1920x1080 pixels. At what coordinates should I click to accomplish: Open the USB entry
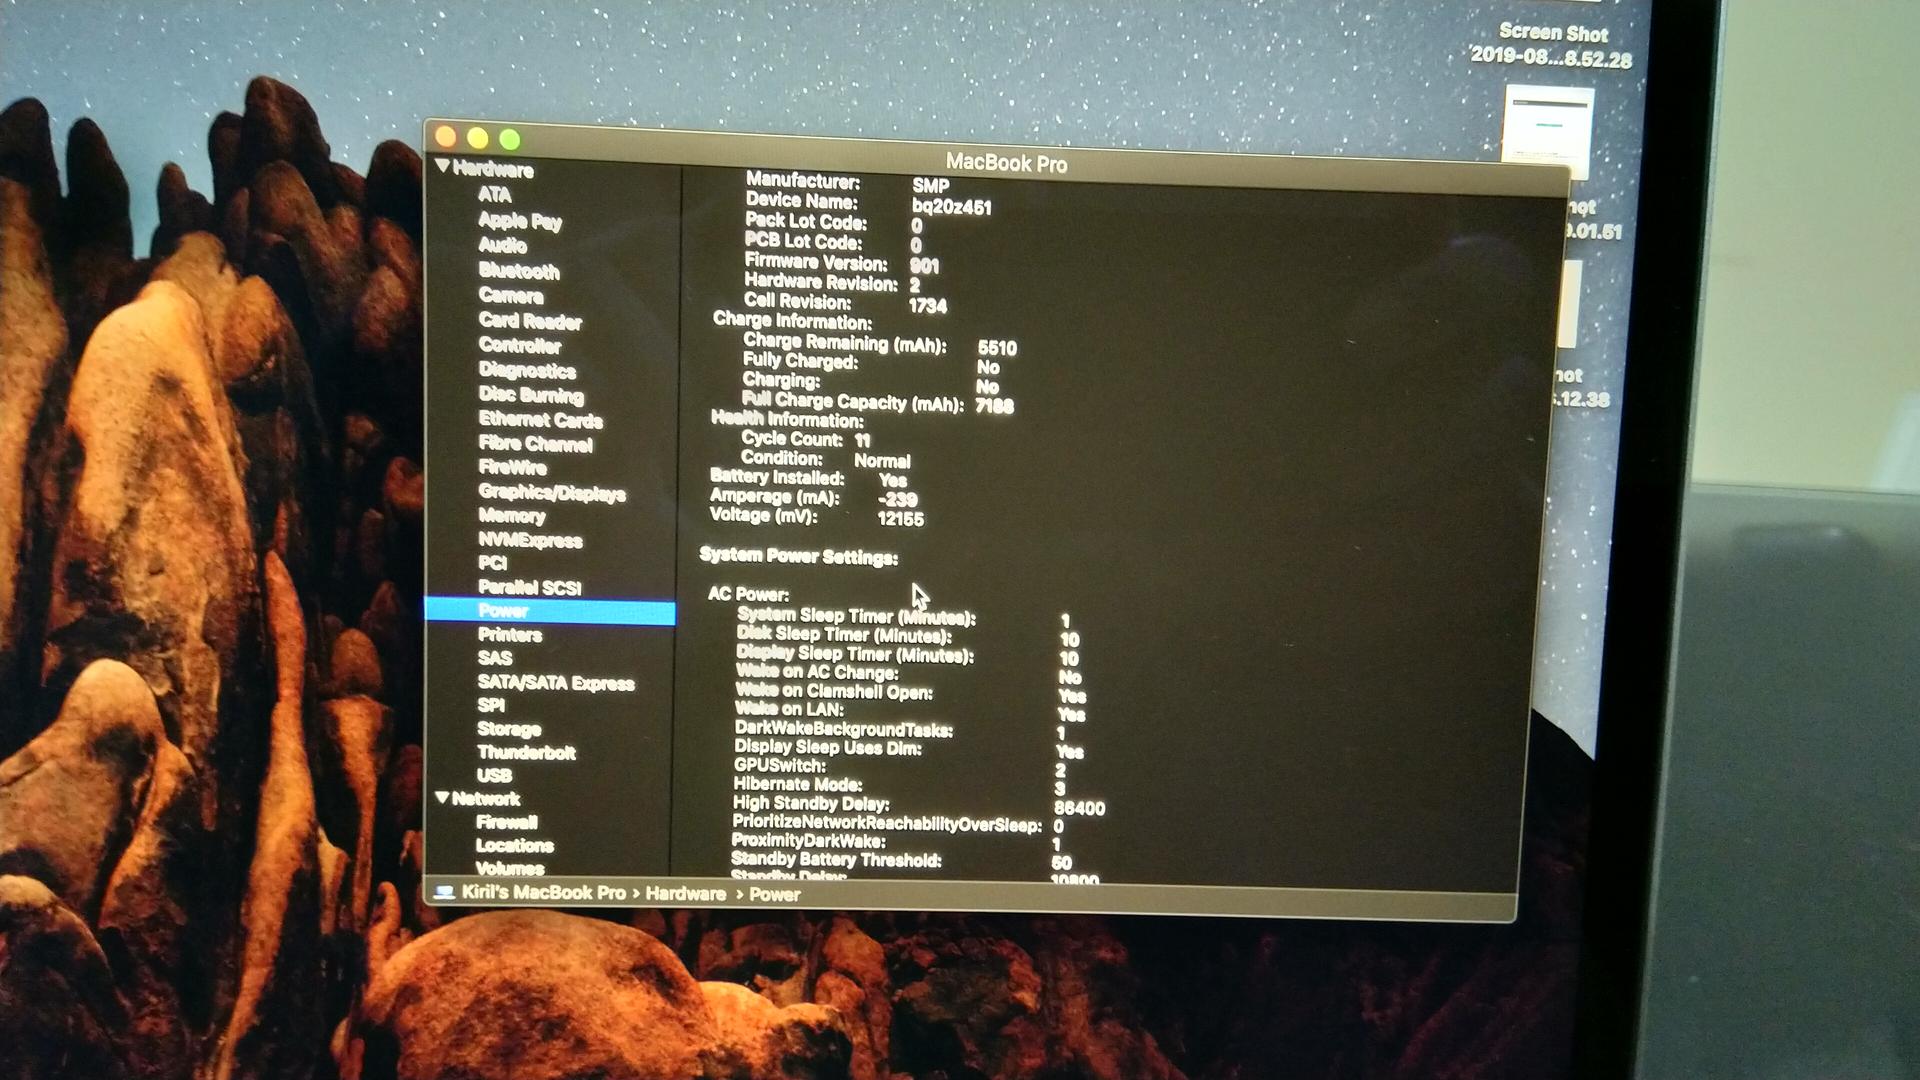tap(494, 775)
